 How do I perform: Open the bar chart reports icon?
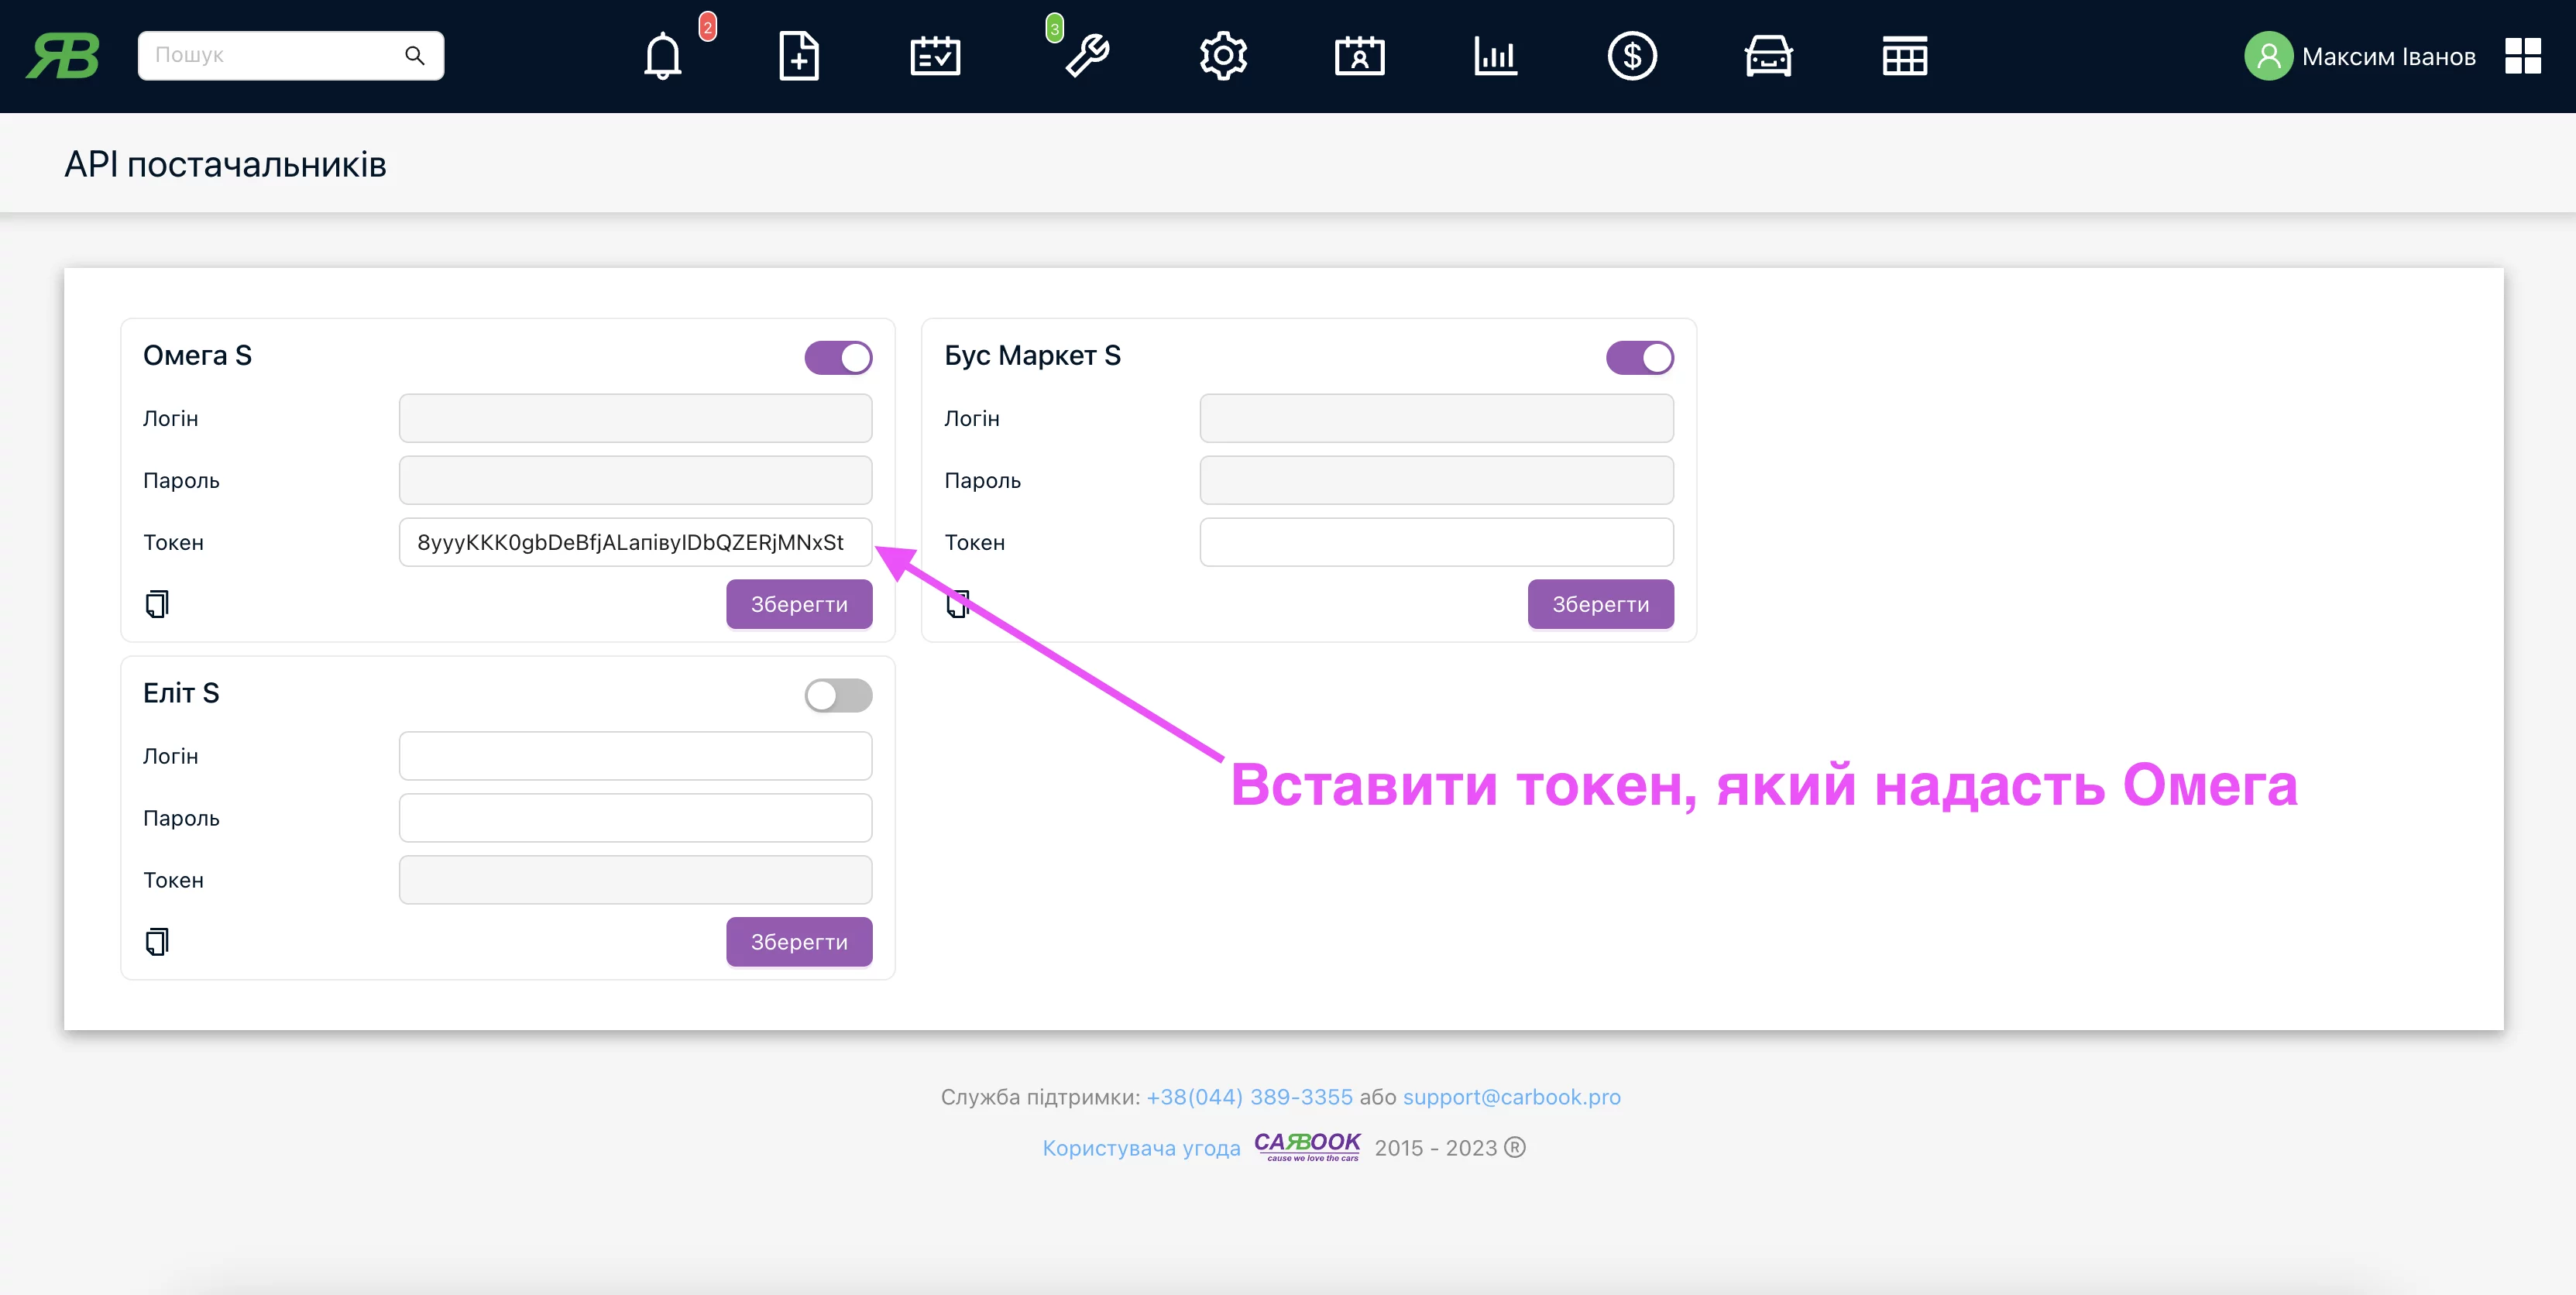click(1496, 56)
